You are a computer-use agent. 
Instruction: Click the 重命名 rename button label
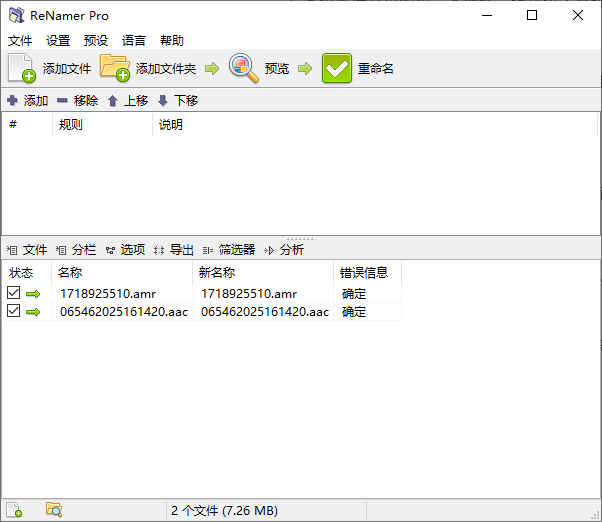pyautogui.click(x=375, y=69)
